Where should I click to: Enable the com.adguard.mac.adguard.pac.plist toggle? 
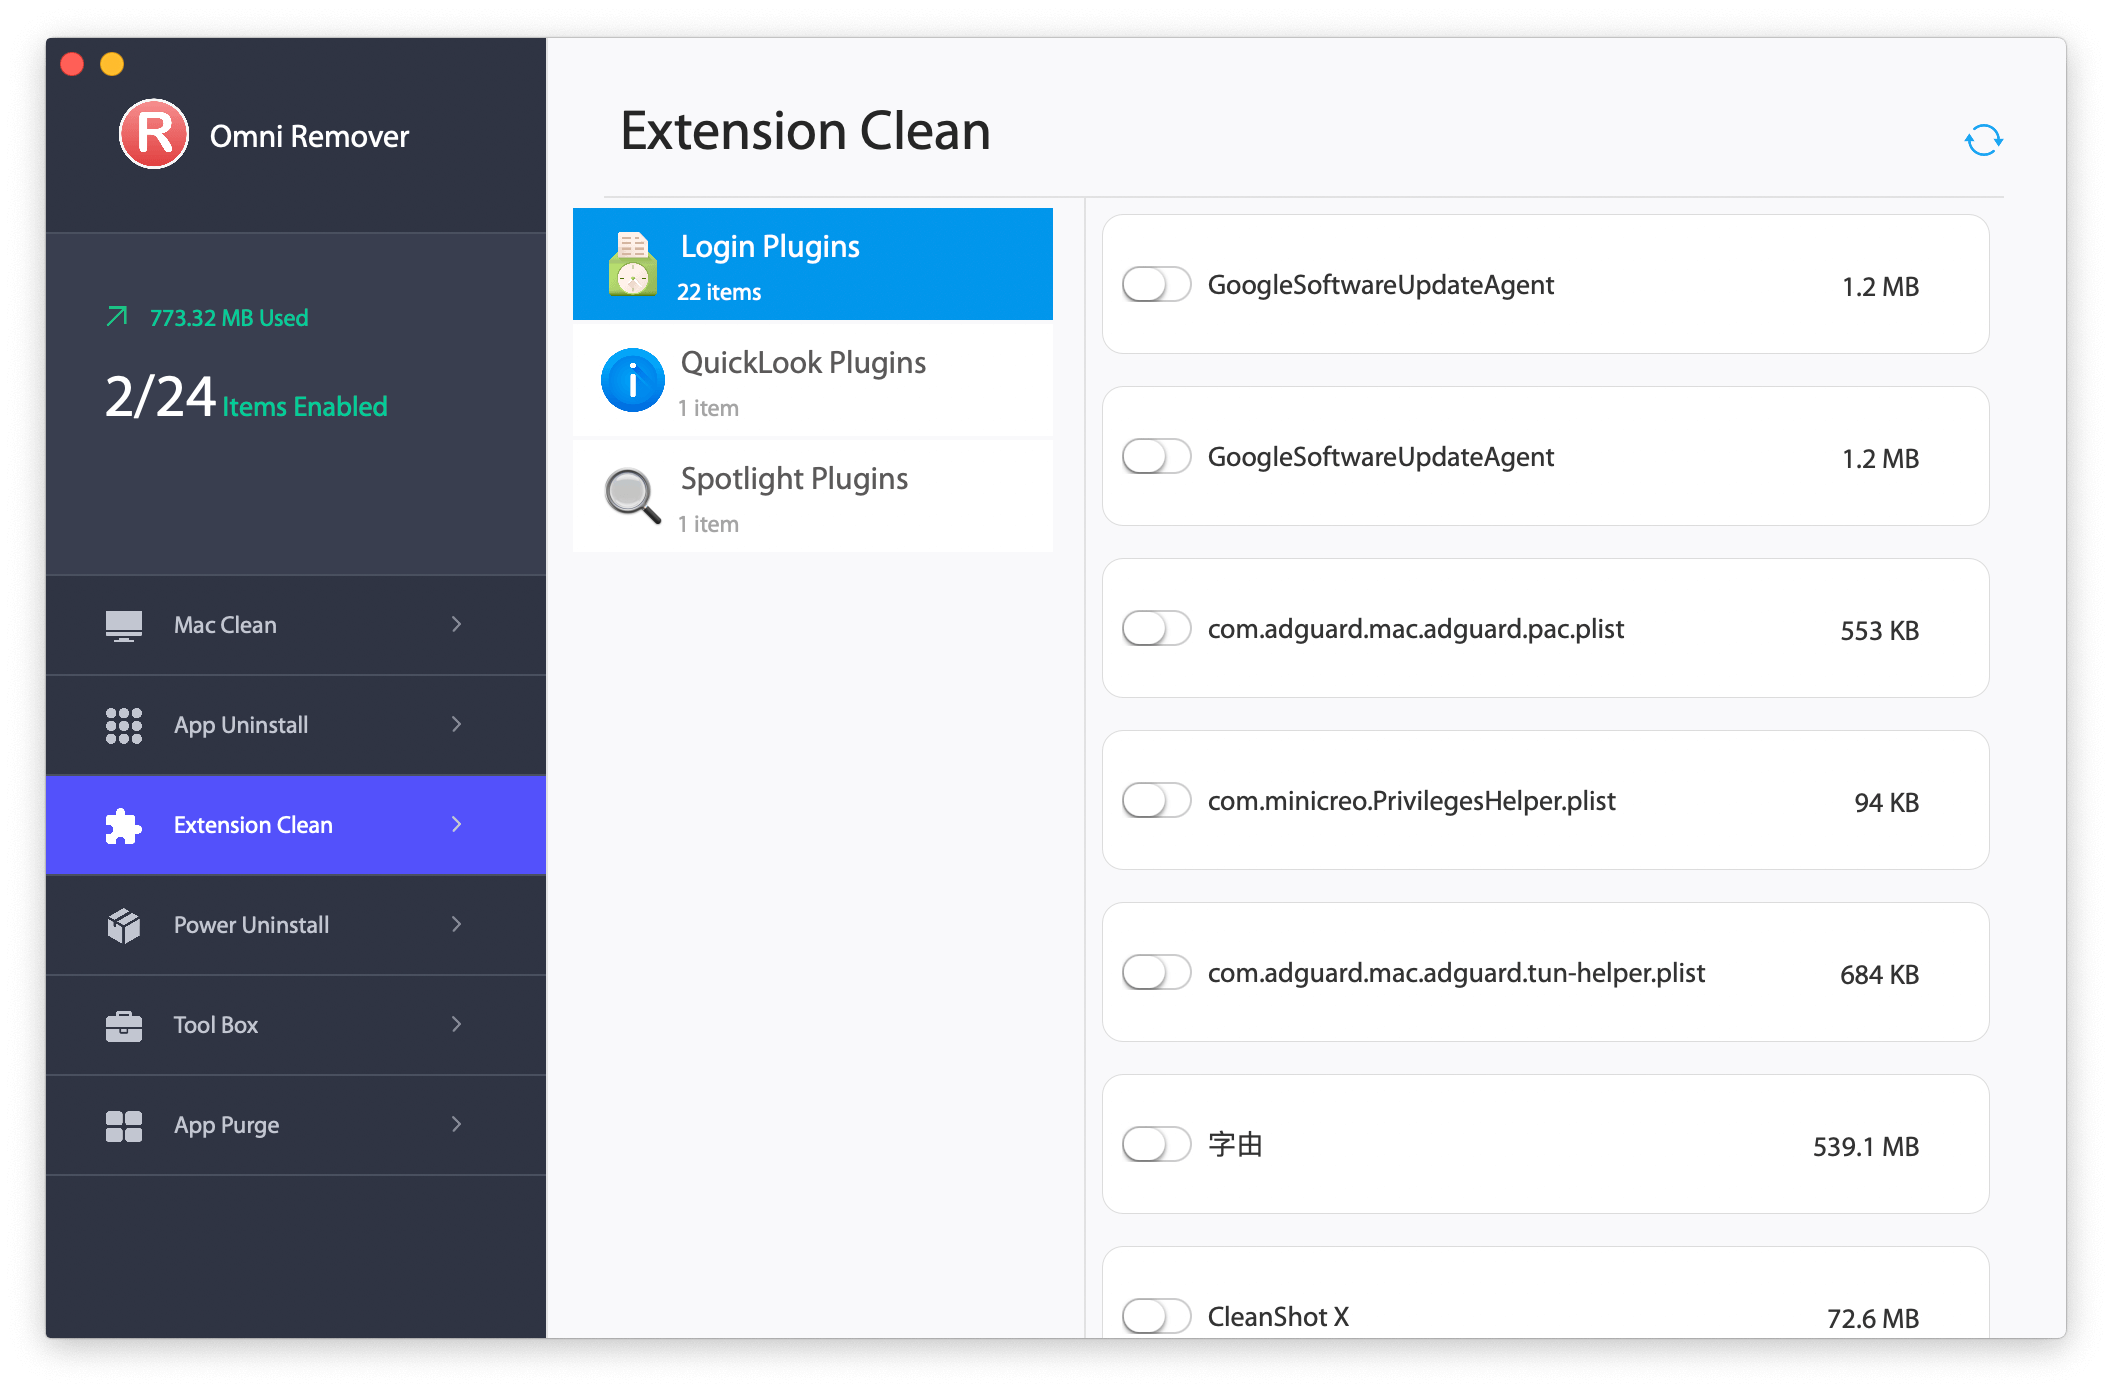pos(1157,629)
